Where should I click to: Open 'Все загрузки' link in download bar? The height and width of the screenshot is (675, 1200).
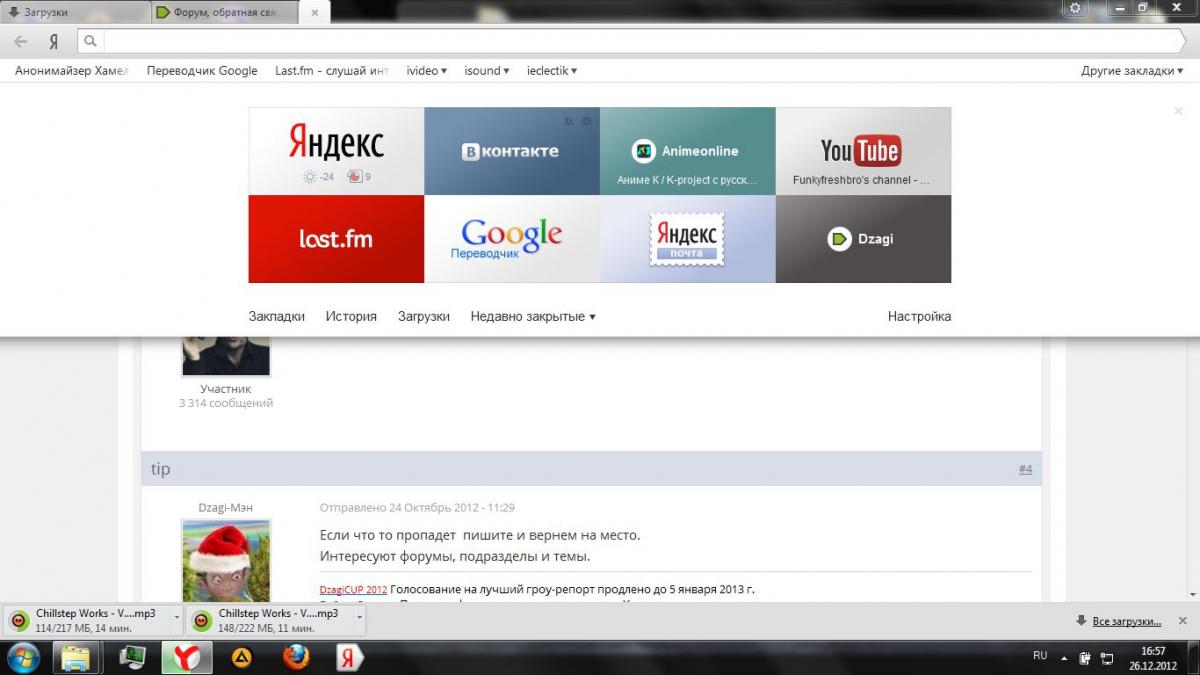click(x=1126, y=621)
